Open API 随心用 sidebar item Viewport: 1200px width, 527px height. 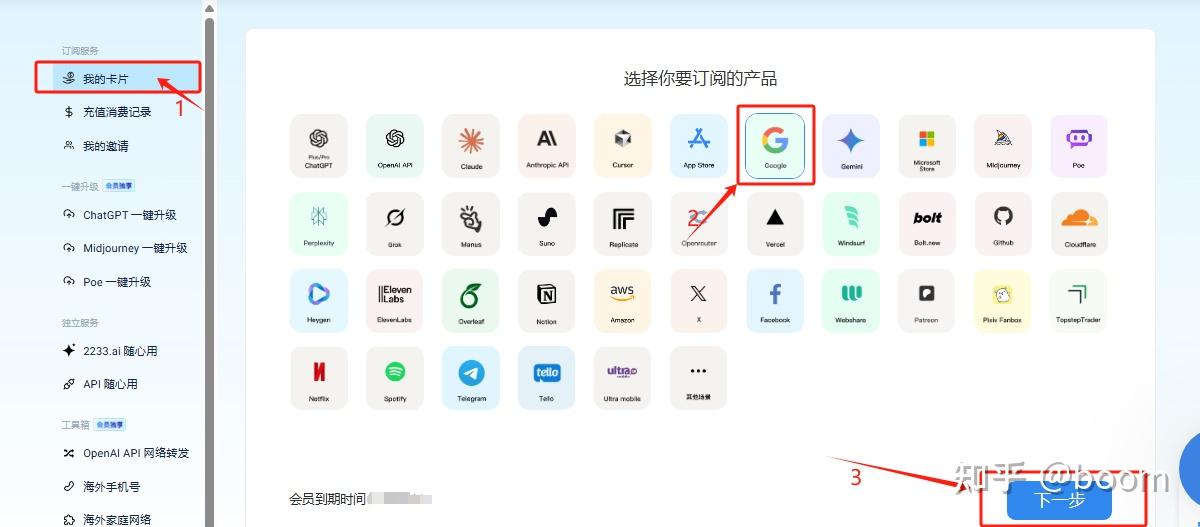100,384
